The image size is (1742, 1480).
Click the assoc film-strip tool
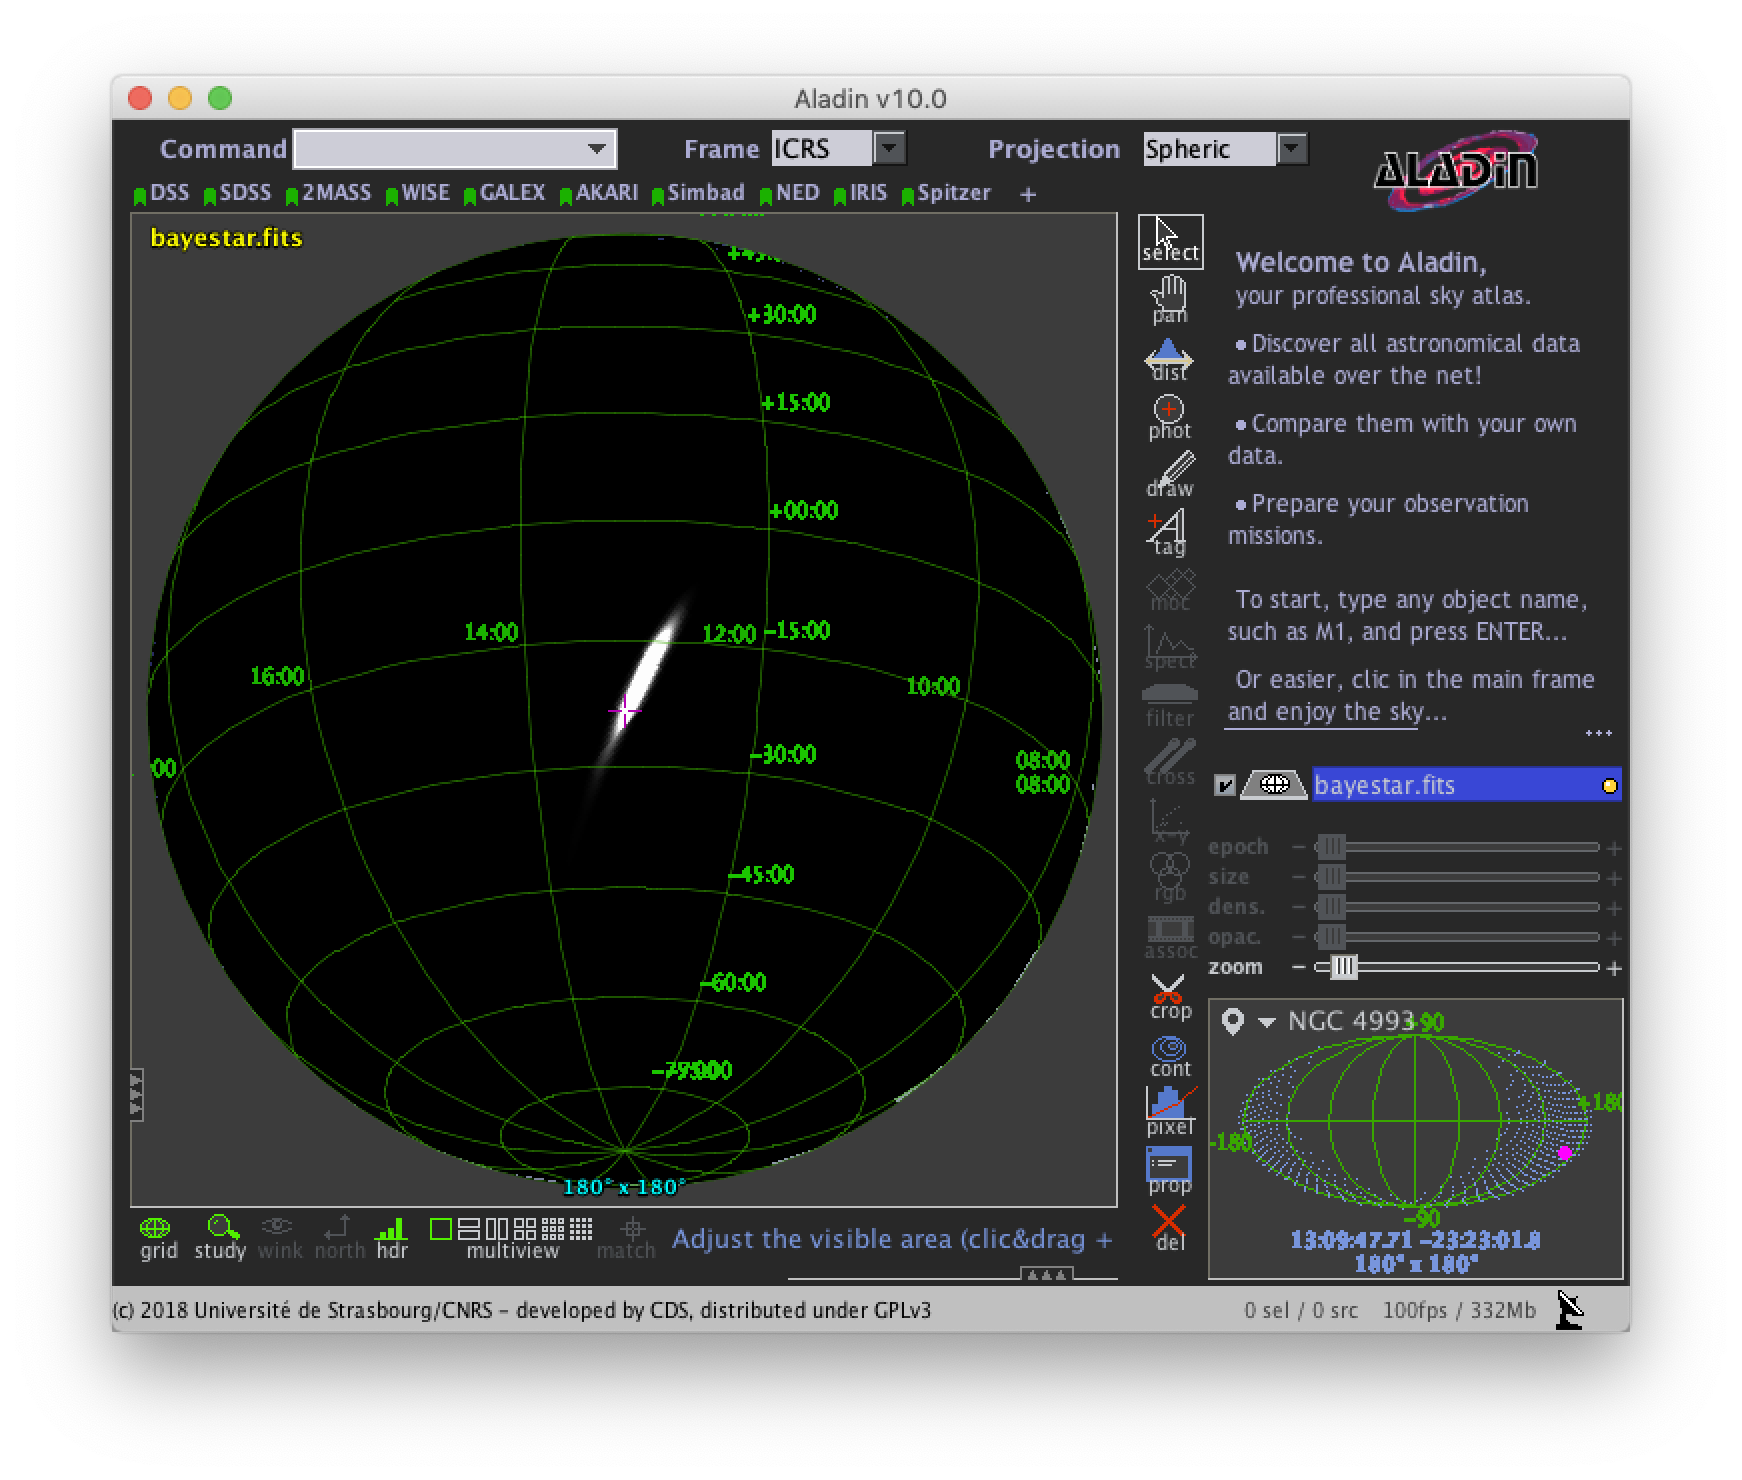[1169, 938]
